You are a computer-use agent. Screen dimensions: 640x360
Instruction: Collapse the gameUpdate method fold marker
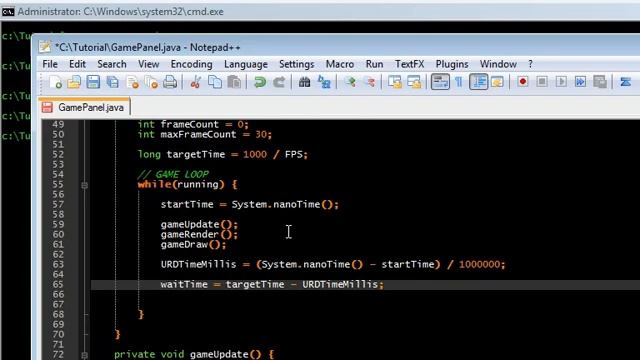(84, 355)
